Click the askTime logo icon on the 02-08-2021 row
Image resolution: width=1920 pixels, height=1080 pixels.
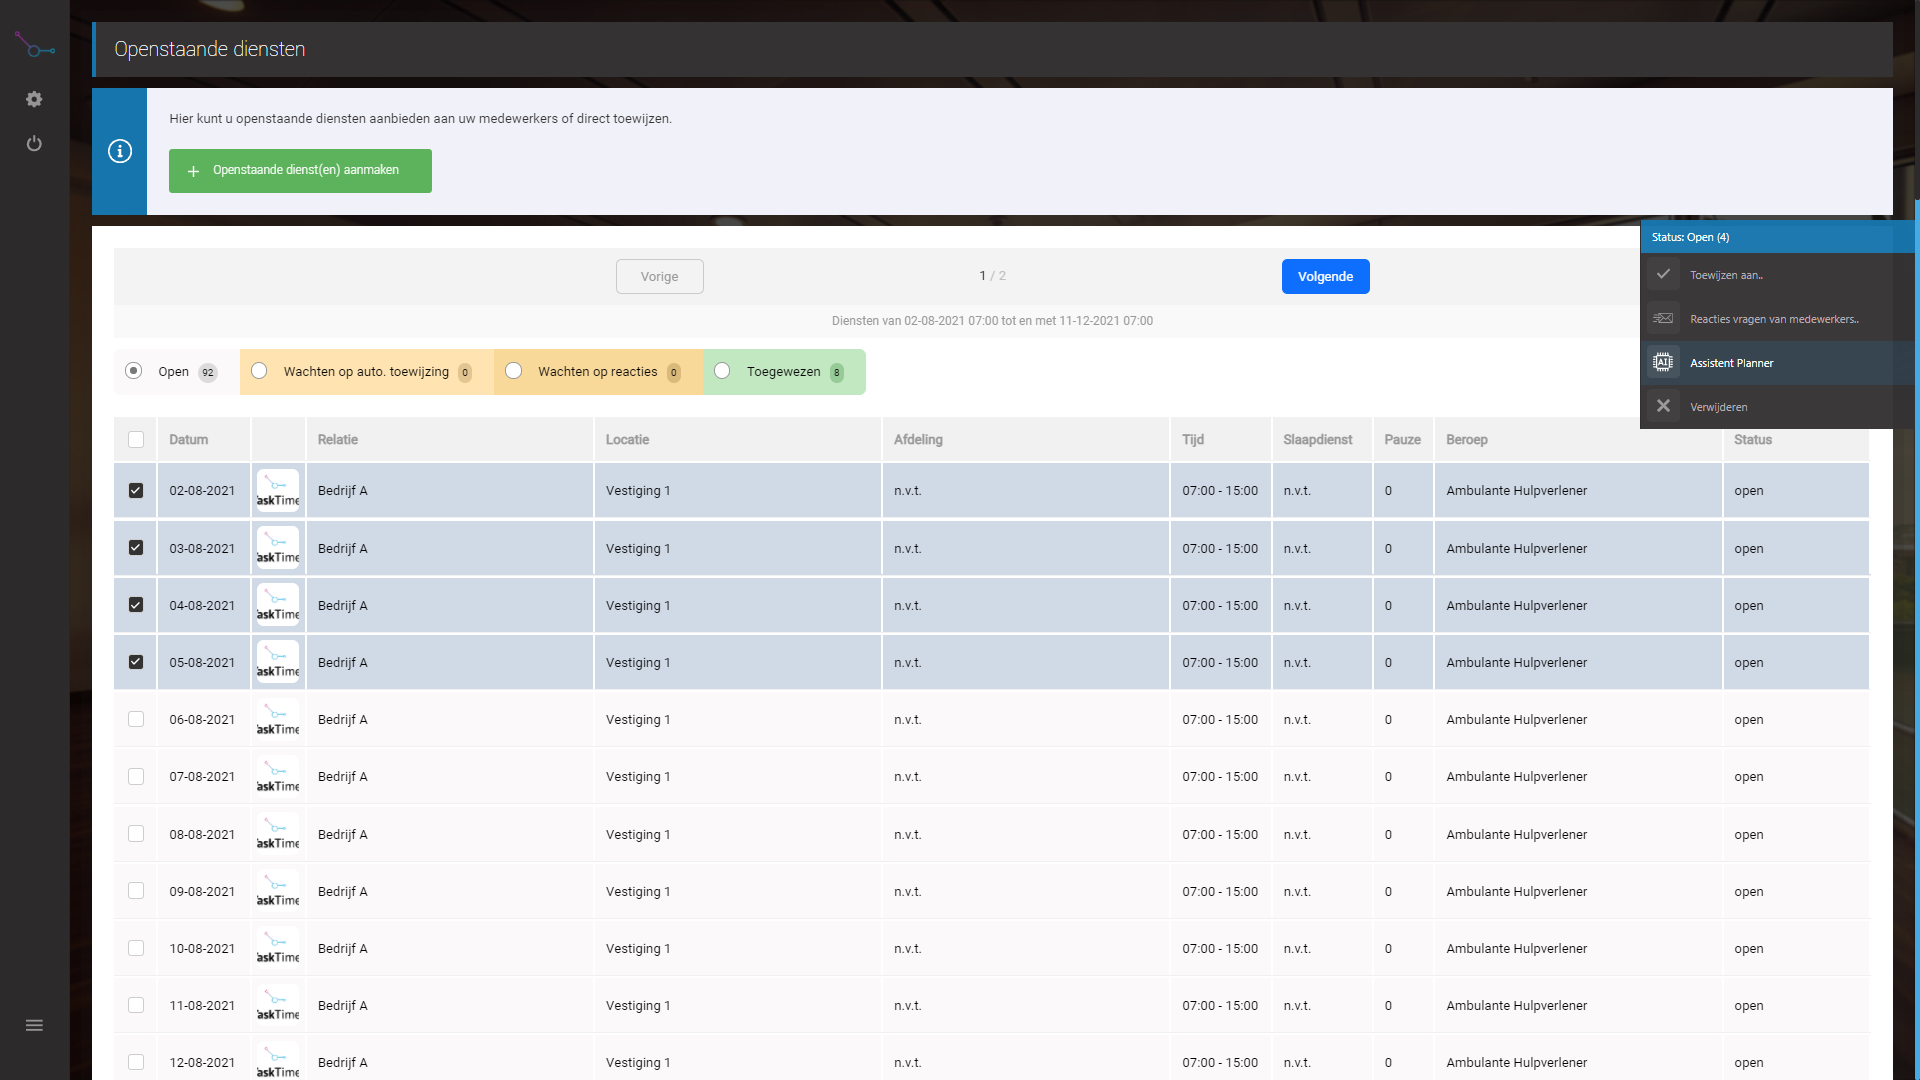(x=277, y=490)
